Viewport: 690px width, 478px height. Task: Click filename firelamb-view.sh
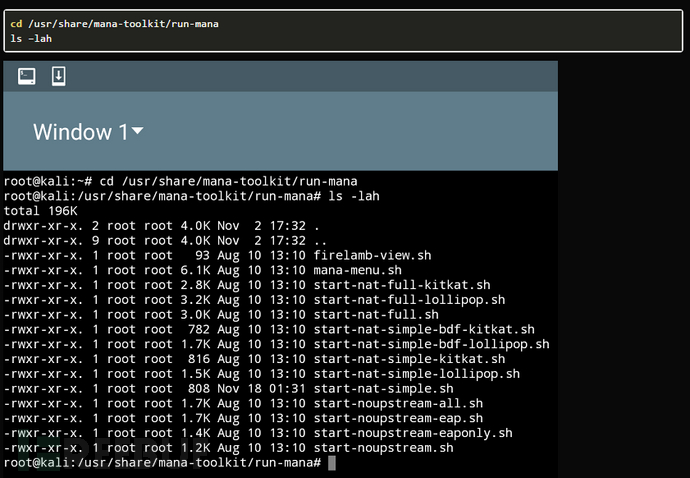tap(372, 255)
